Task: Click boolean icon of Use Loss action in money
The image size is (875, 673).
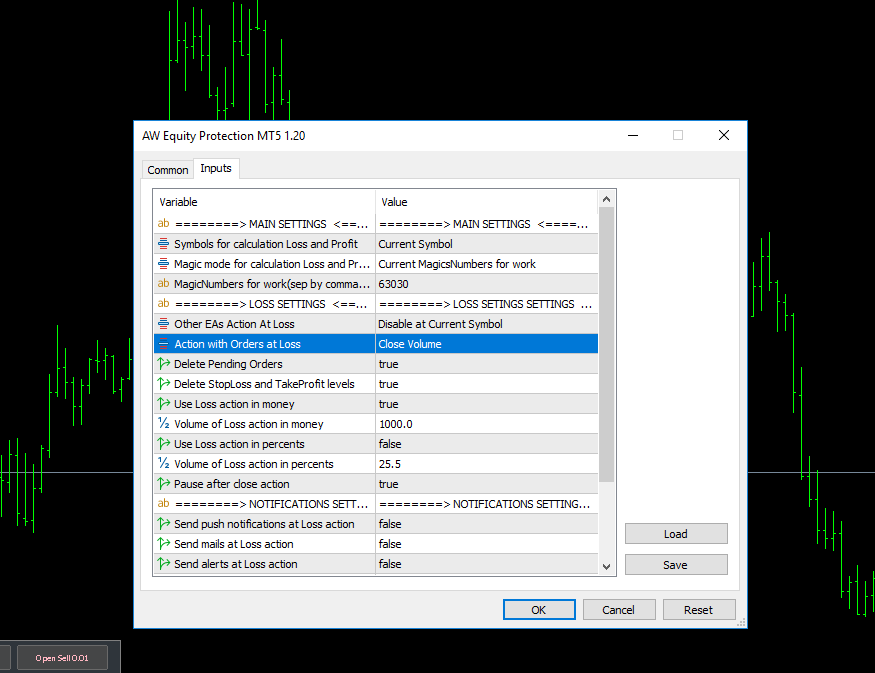Action: coord(164,403)
